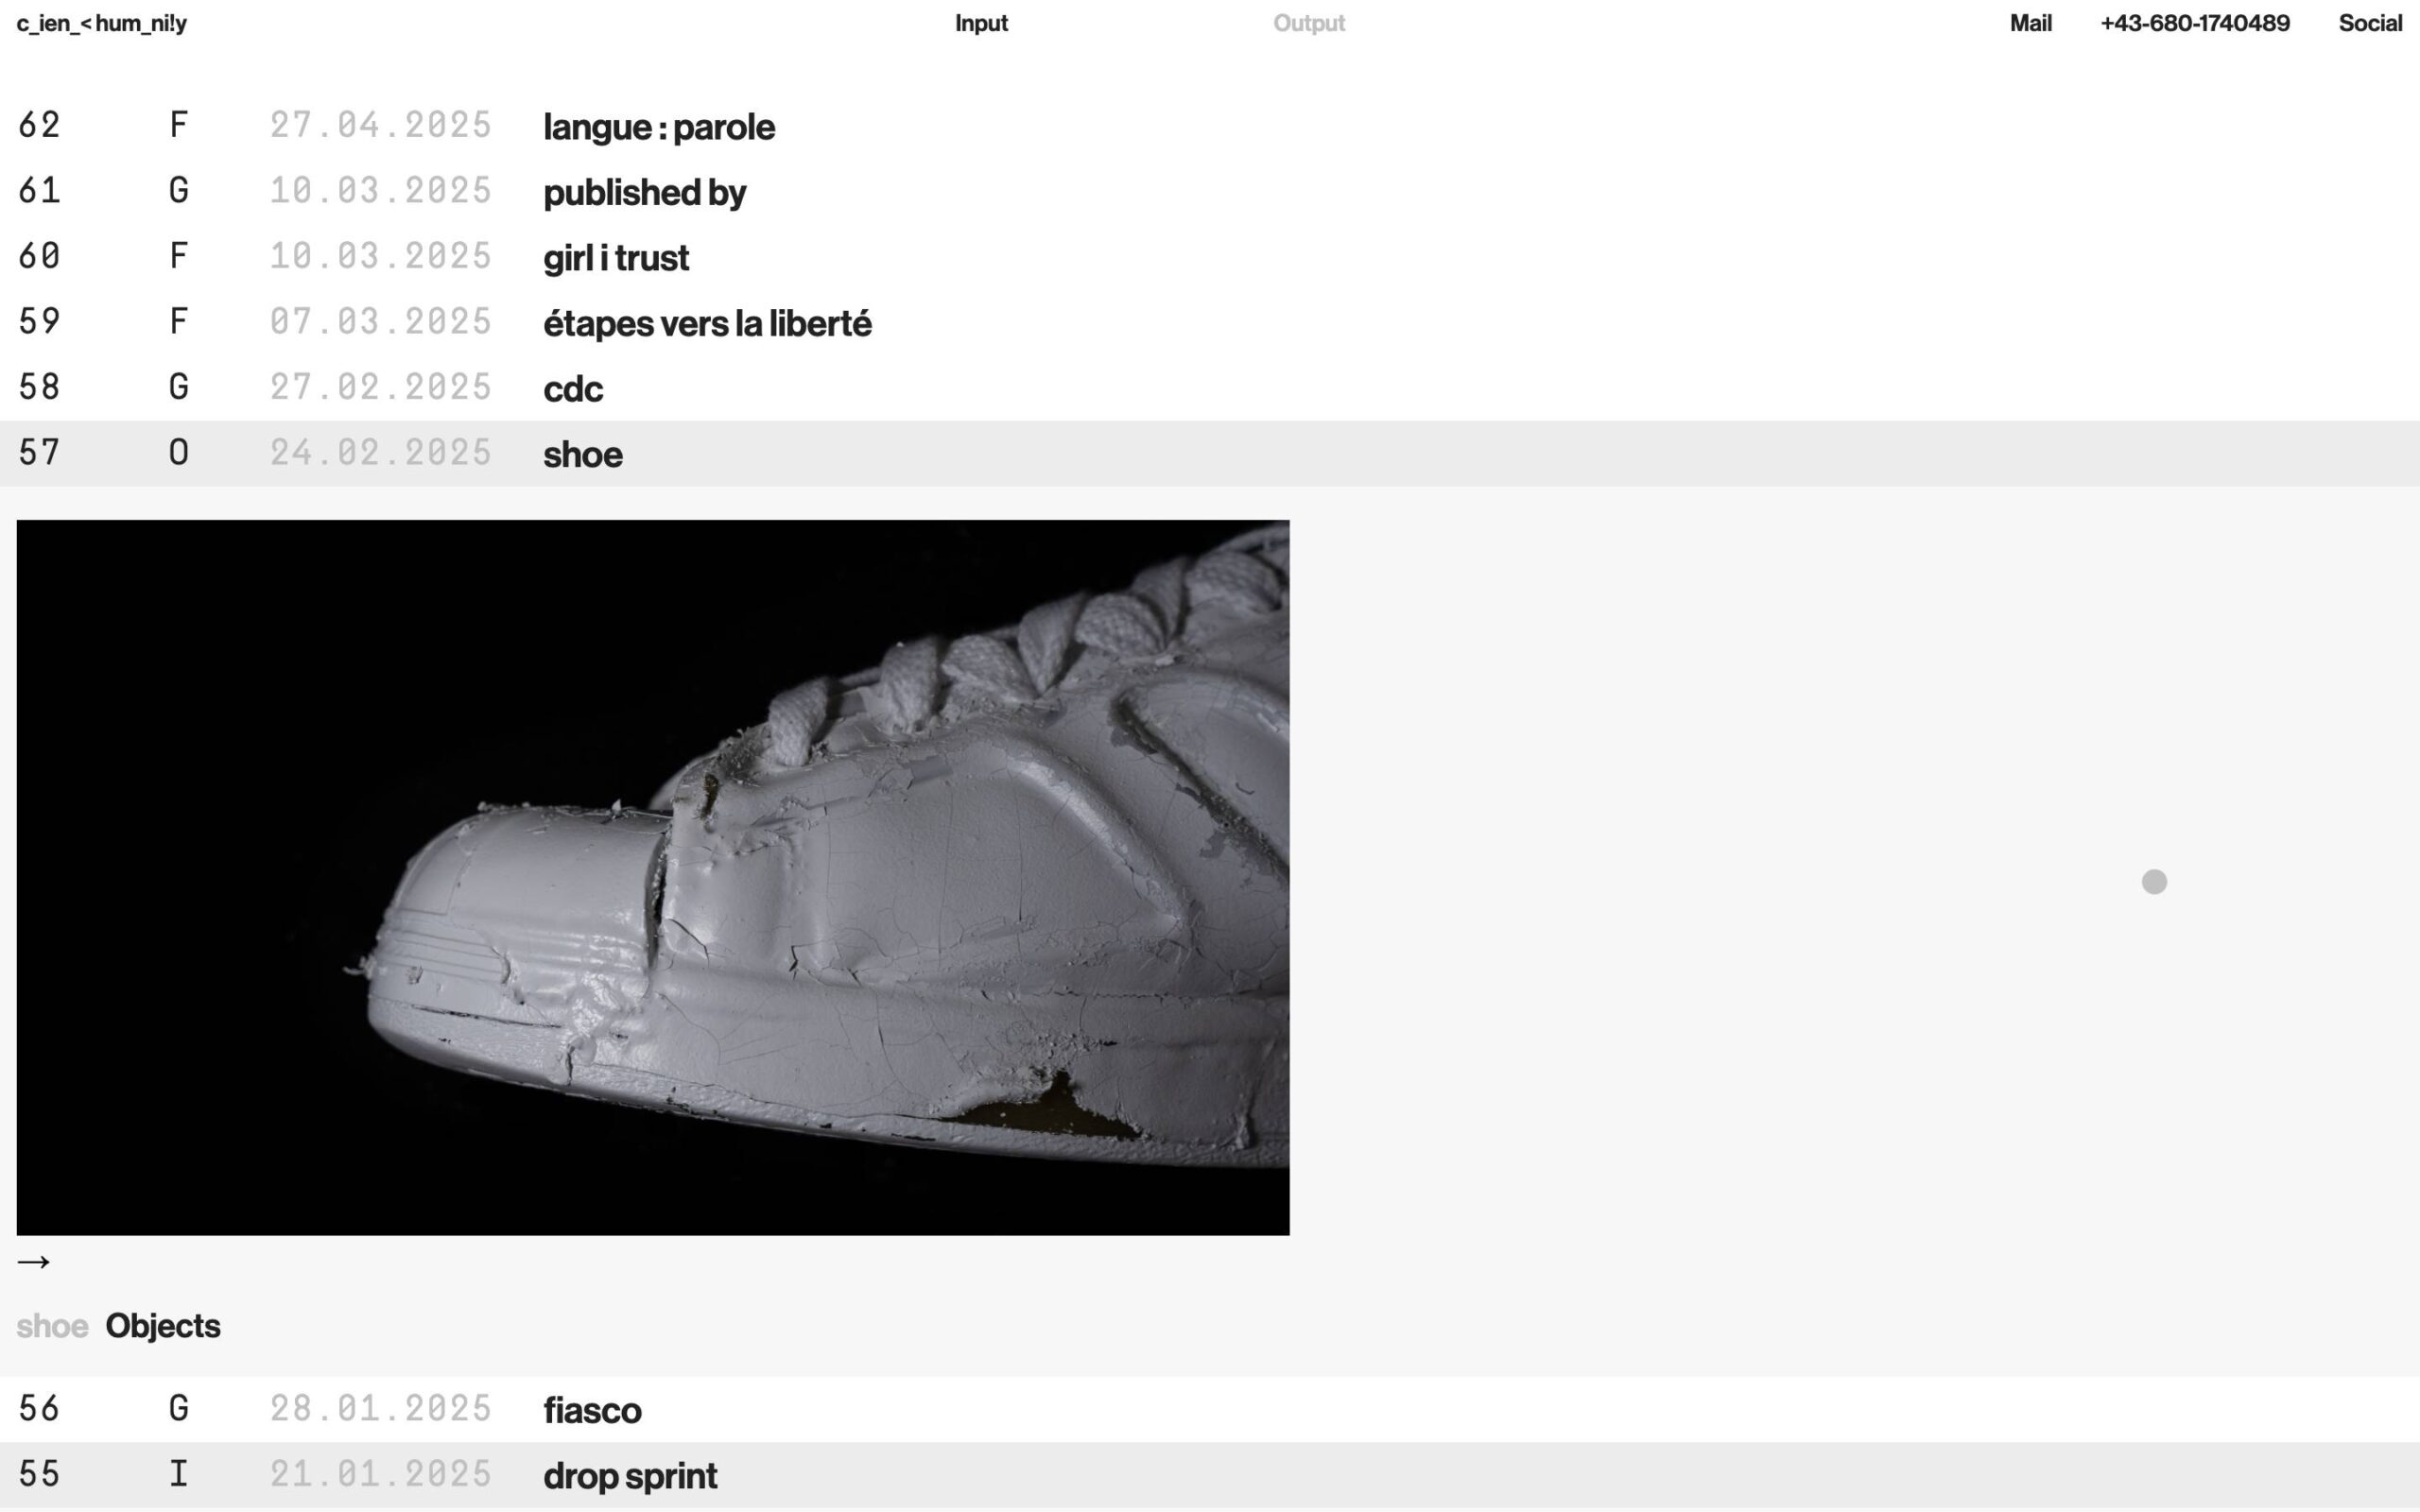Expand entry 61 published by
This screenshot has height=1512, width=2420.
[x=644, y=192]
